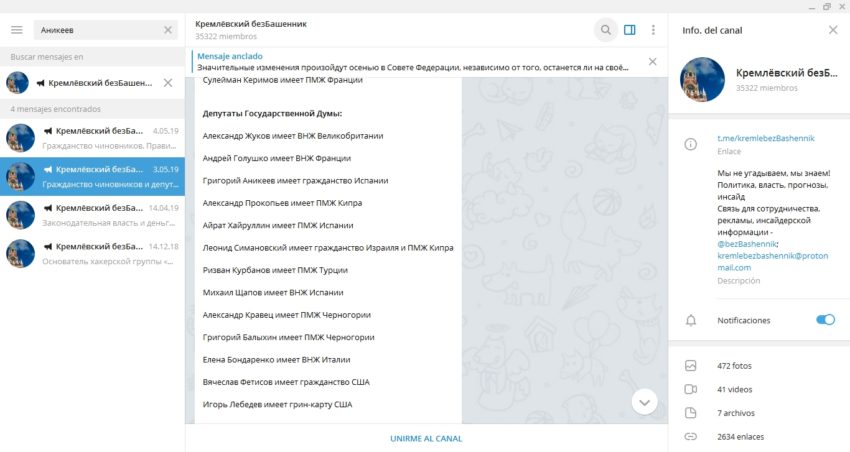This screenshot has width=850, height=452.
Task: Open search result dated 14.12.18
Action: [x=92, y=254]
